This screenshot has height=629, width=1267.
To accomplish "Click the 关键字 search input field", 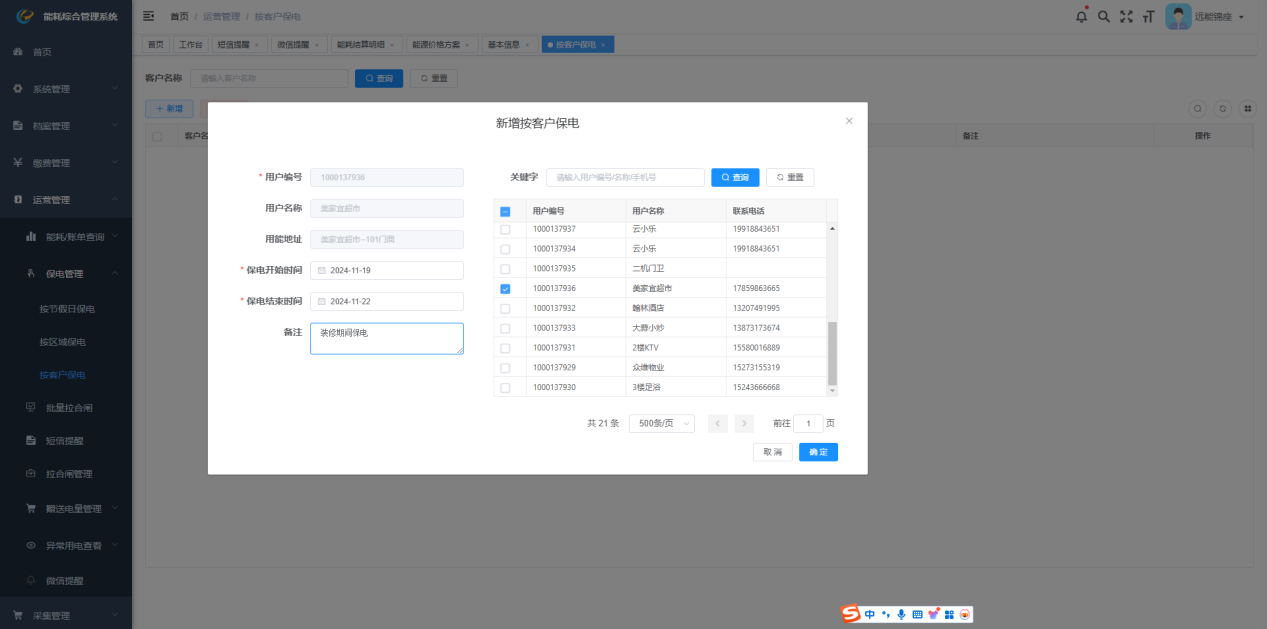I will [625, 177].
